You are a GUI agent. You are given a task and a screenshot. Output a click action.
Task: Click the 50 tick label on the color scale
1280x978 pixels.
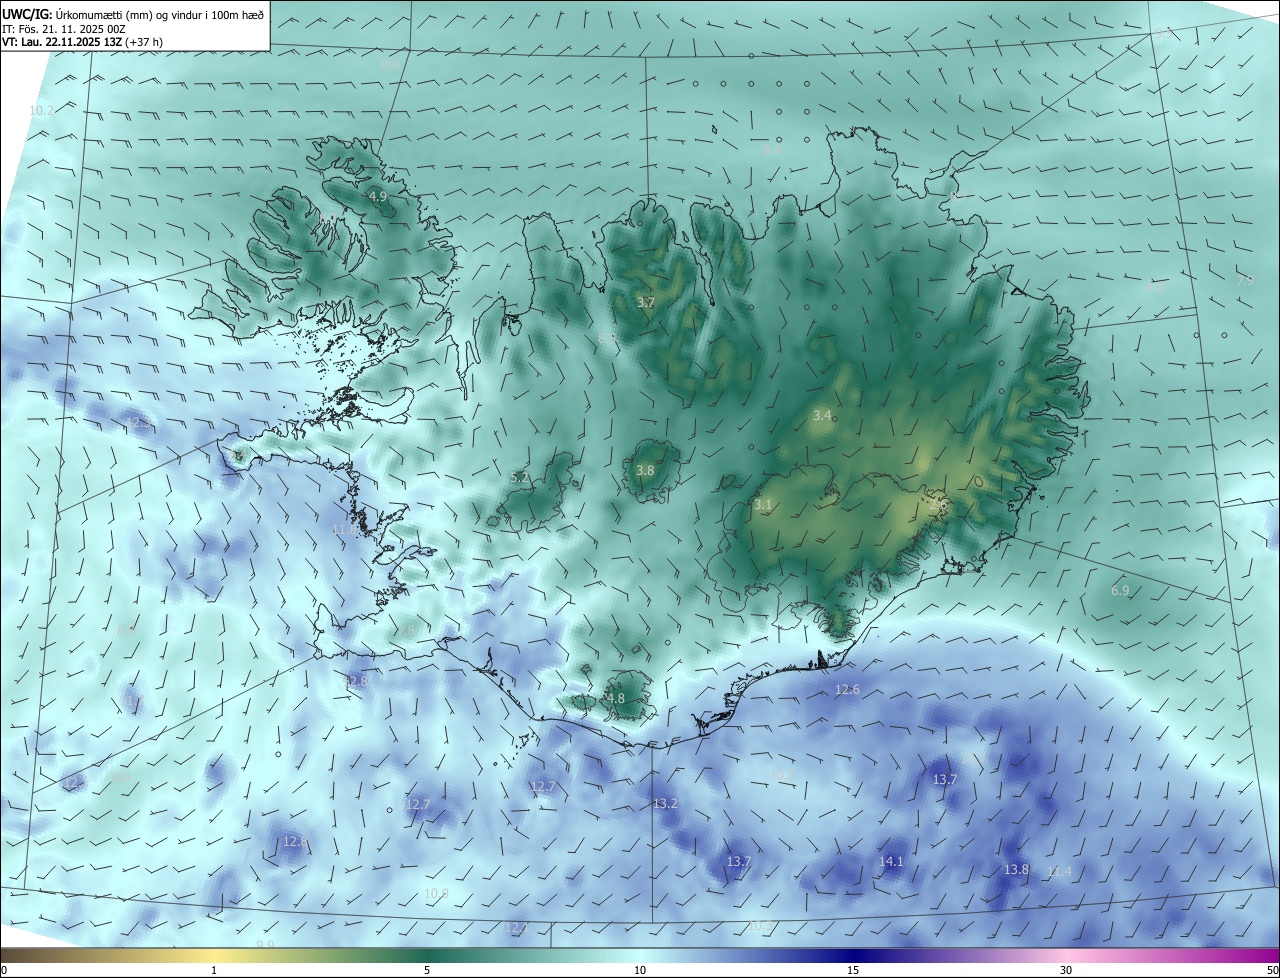coord(1272,970)
